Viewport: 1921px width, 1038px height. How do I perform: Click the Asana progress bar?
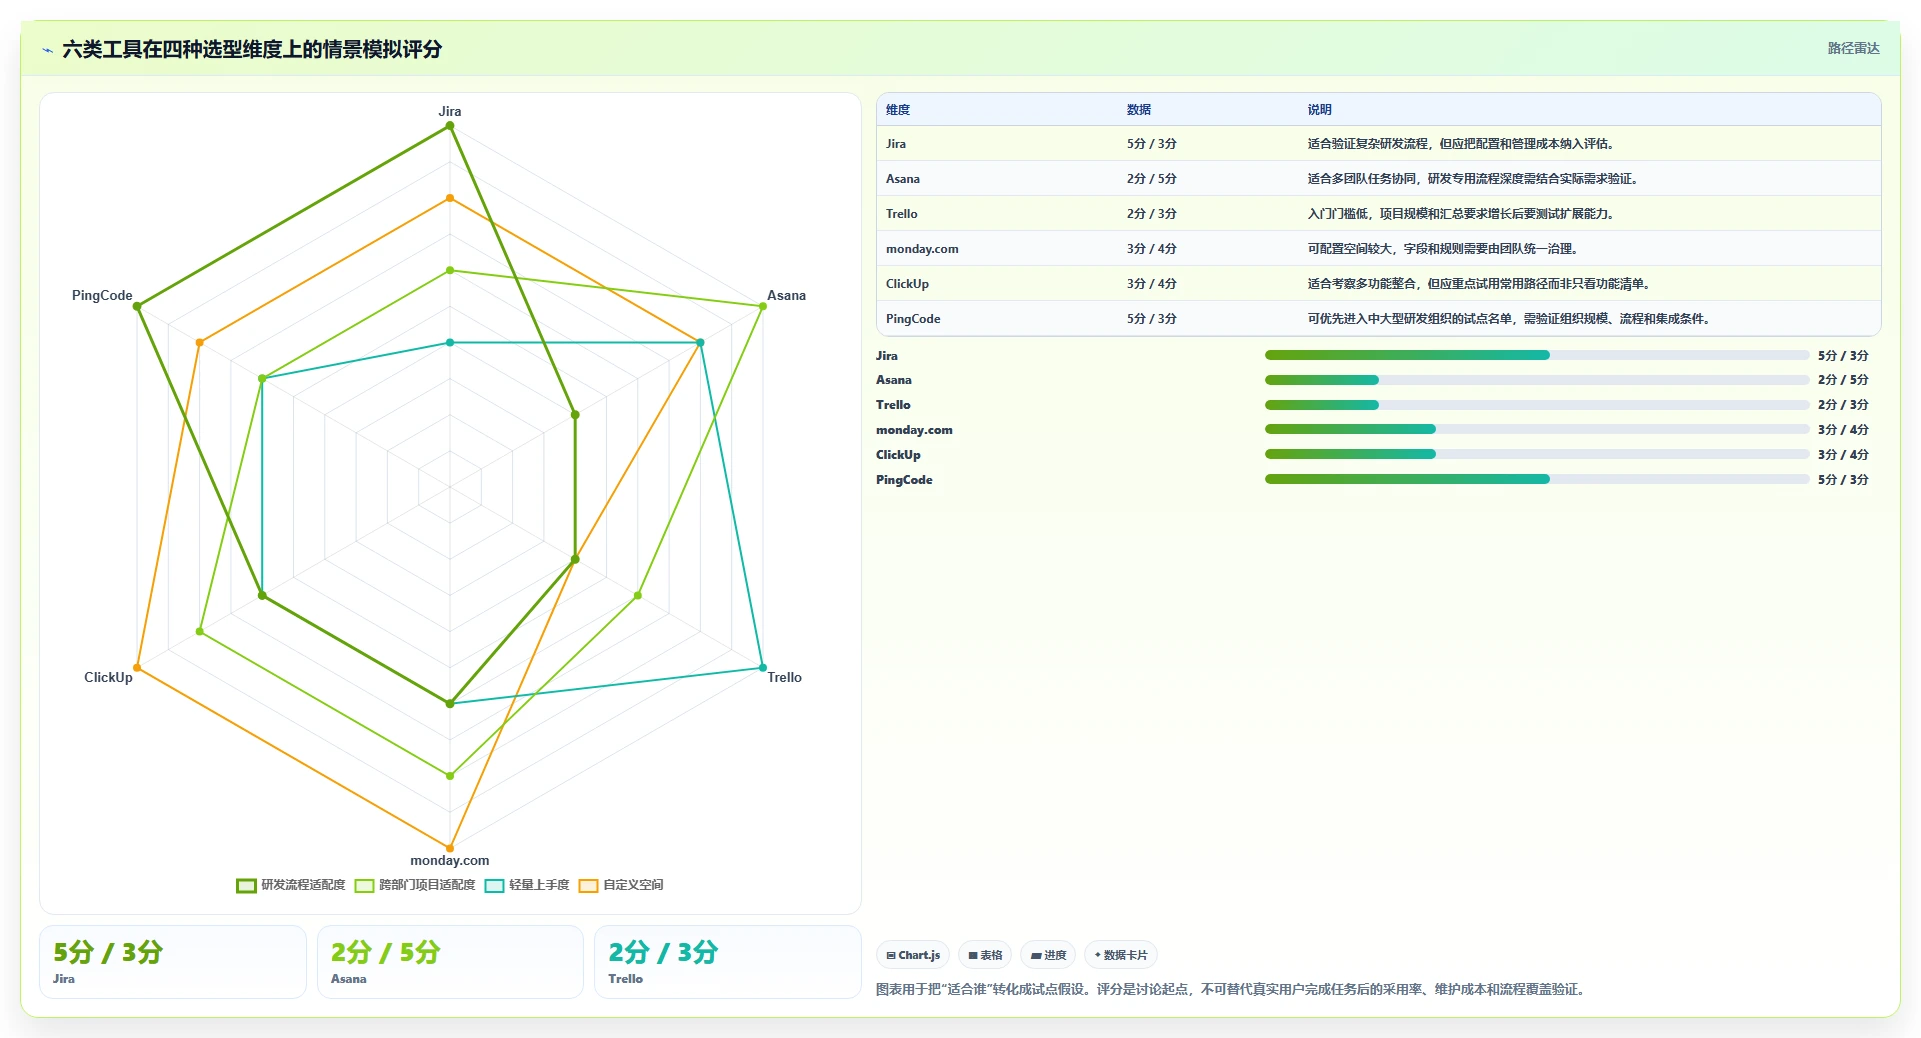(x=1537, y=380)
